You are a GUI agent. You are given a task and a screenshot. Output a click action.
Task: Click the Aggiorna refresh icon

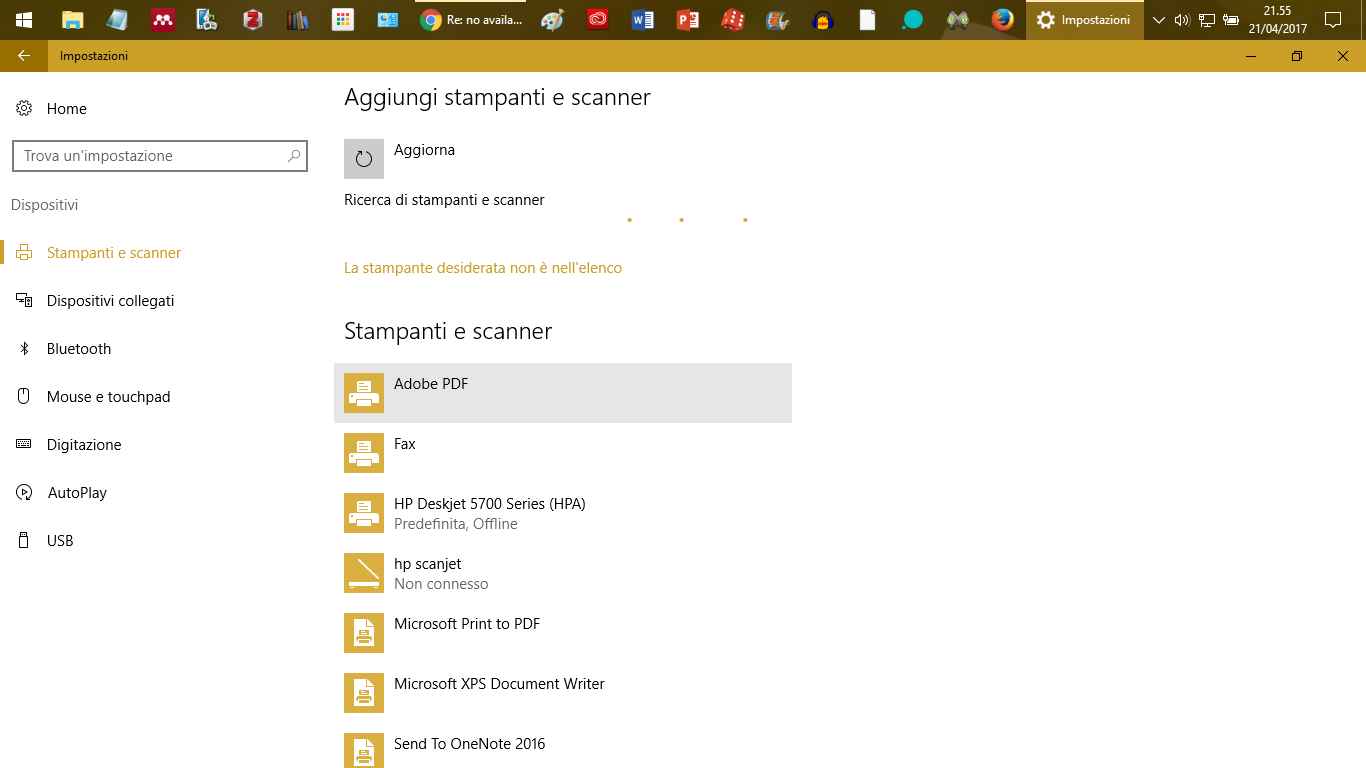coord(364,159)
